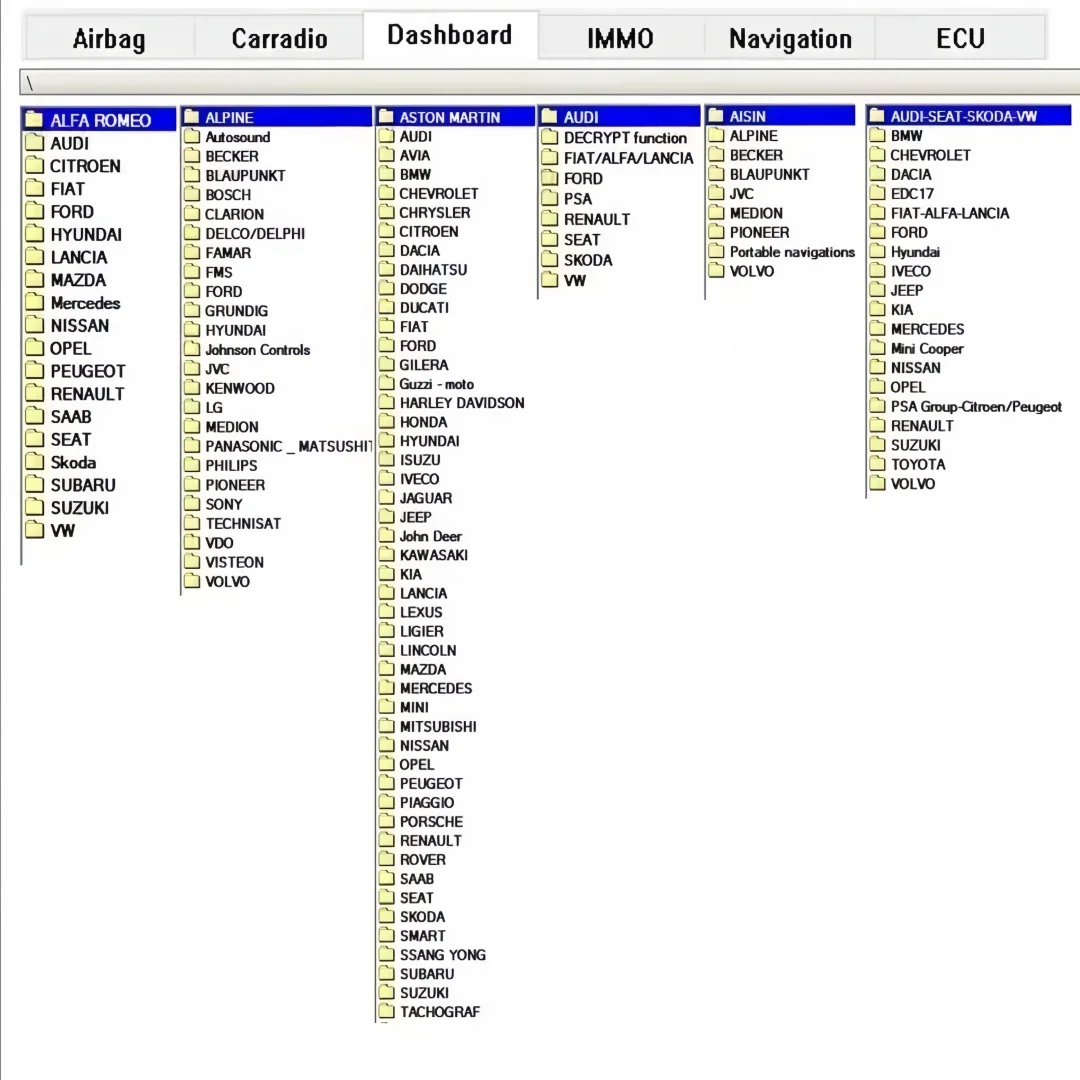Image resolution: width=1080 pixels, height=1080 pixels.
Task: Switch to the Airbag tab
Action: [110, 38]
